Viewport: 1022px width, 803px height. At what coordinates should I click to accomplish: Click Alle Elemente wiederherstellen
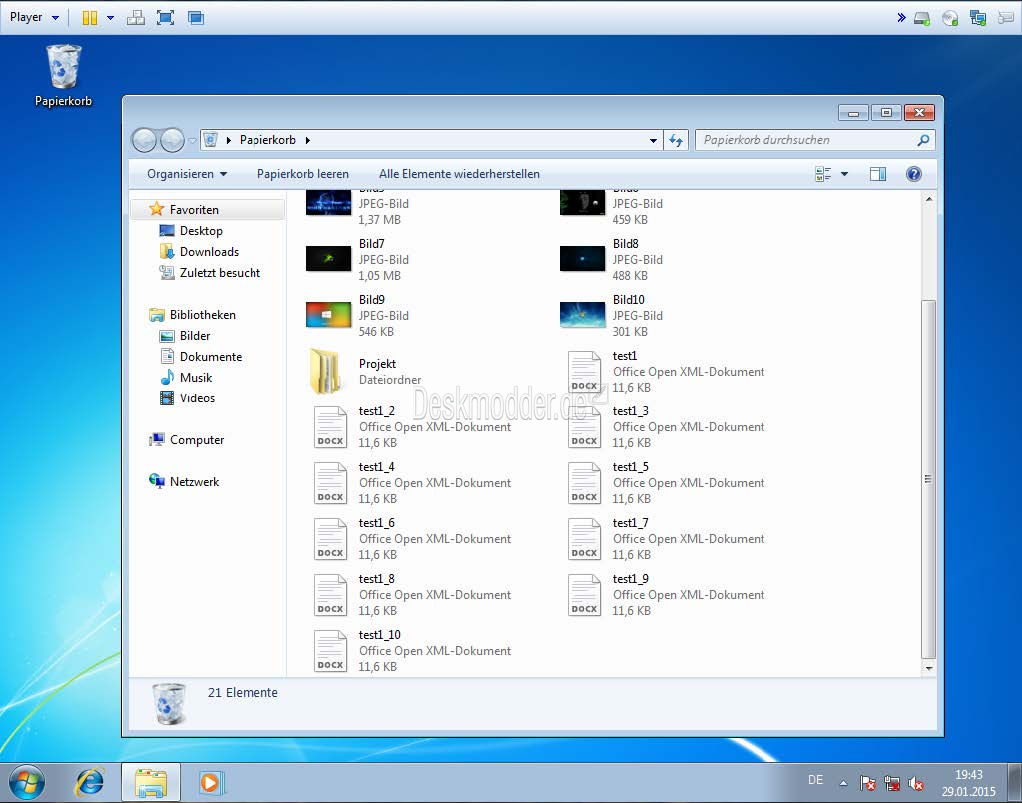click(460, 174)
